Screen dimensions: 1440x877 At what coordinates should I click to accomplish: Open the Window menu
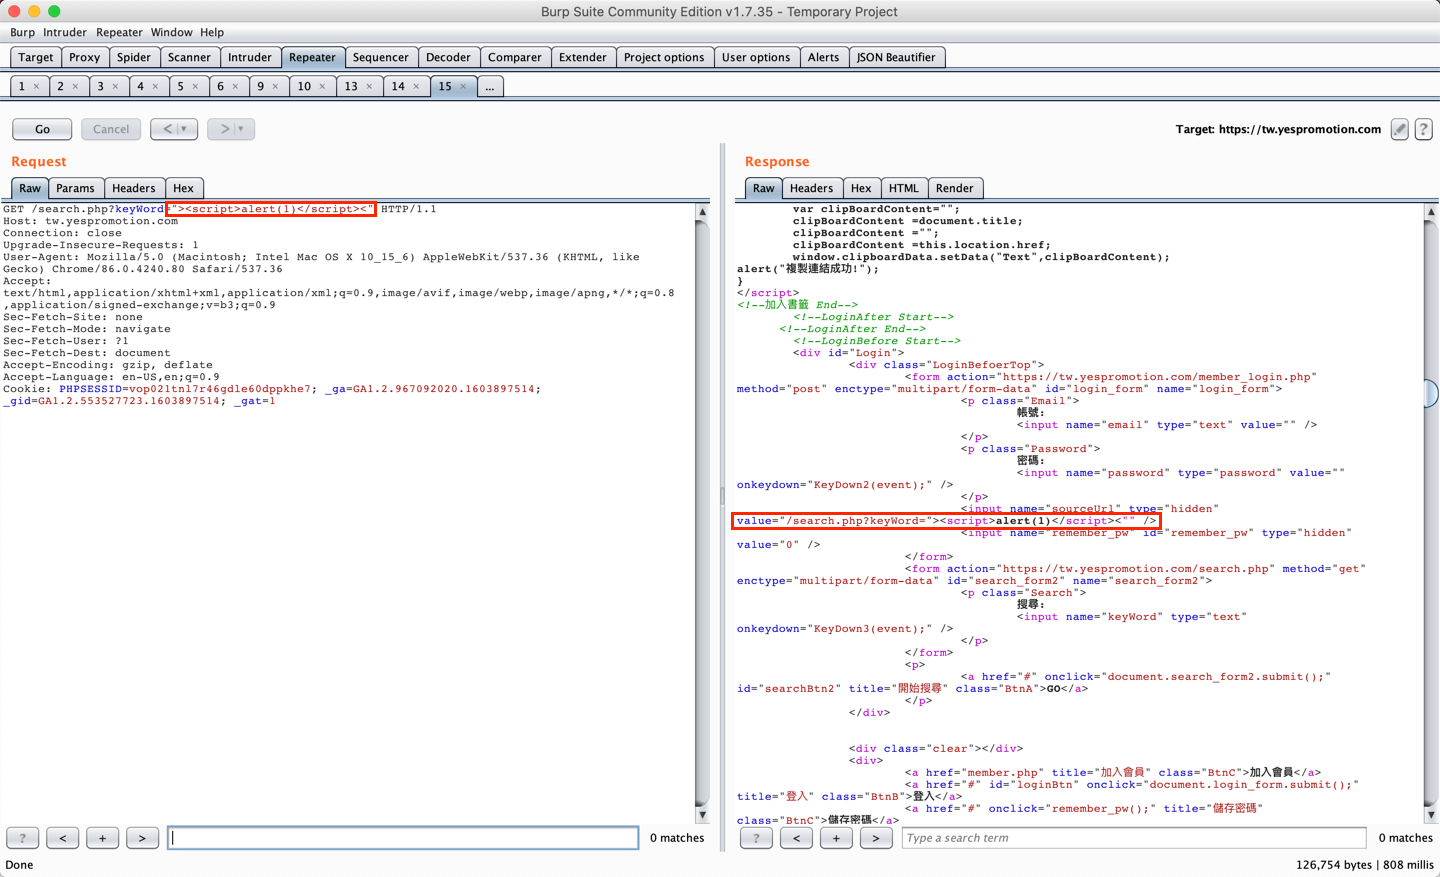(171, 32)
